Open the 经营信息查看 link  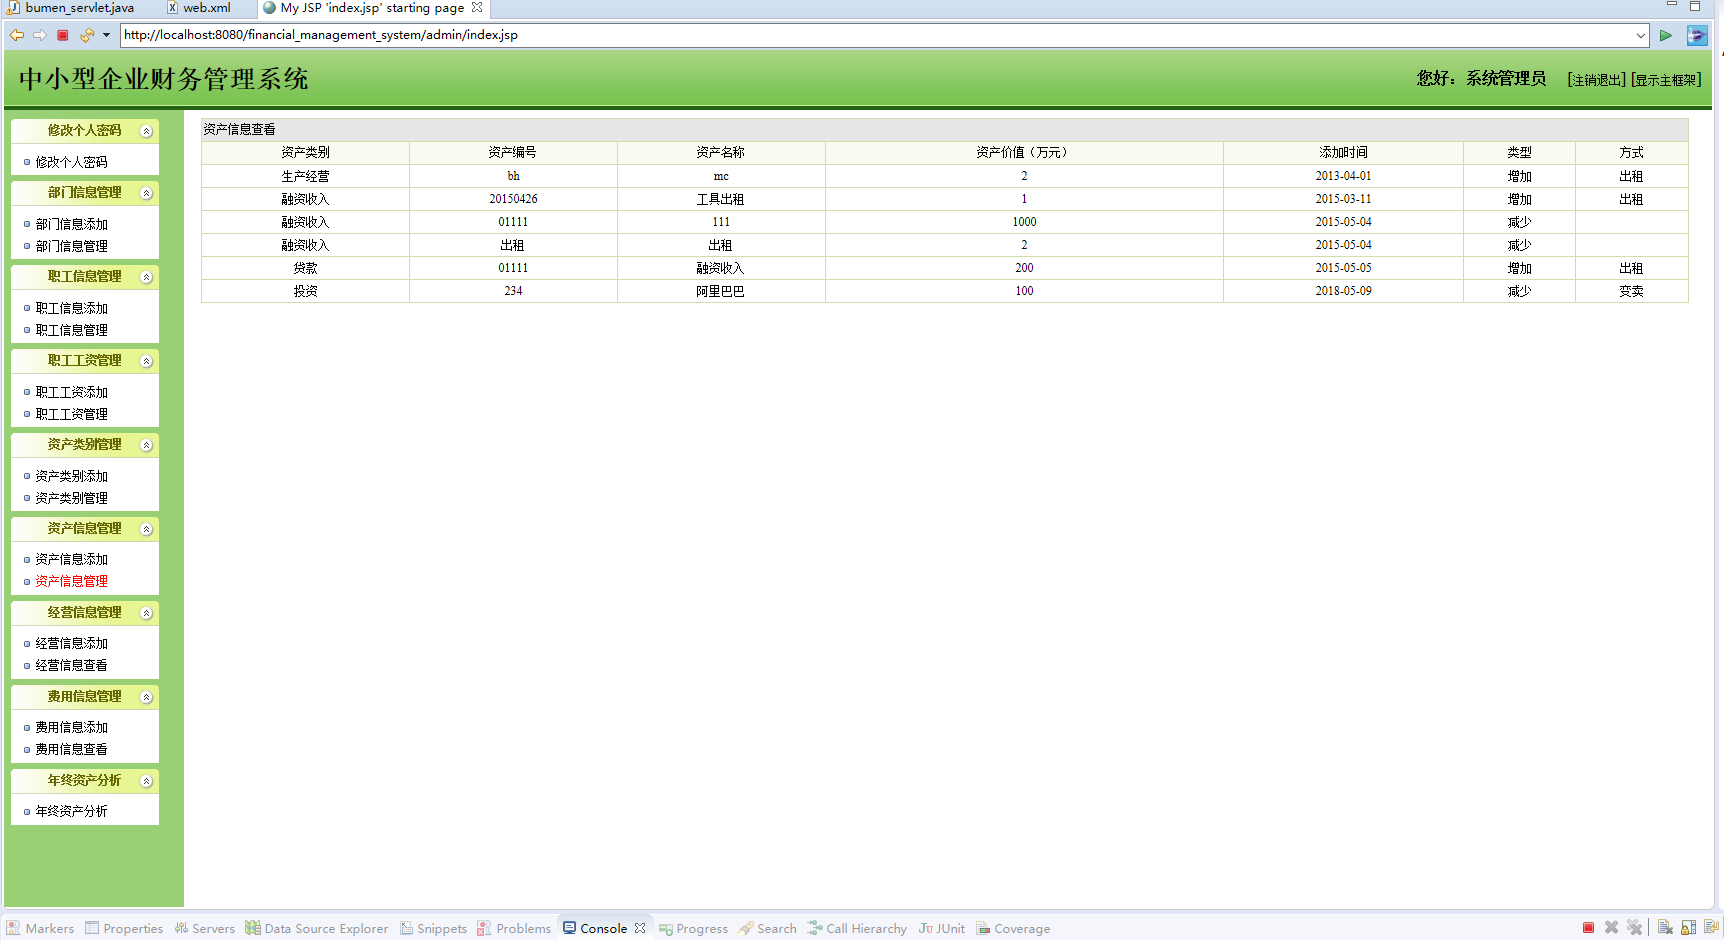pos(72,665)
